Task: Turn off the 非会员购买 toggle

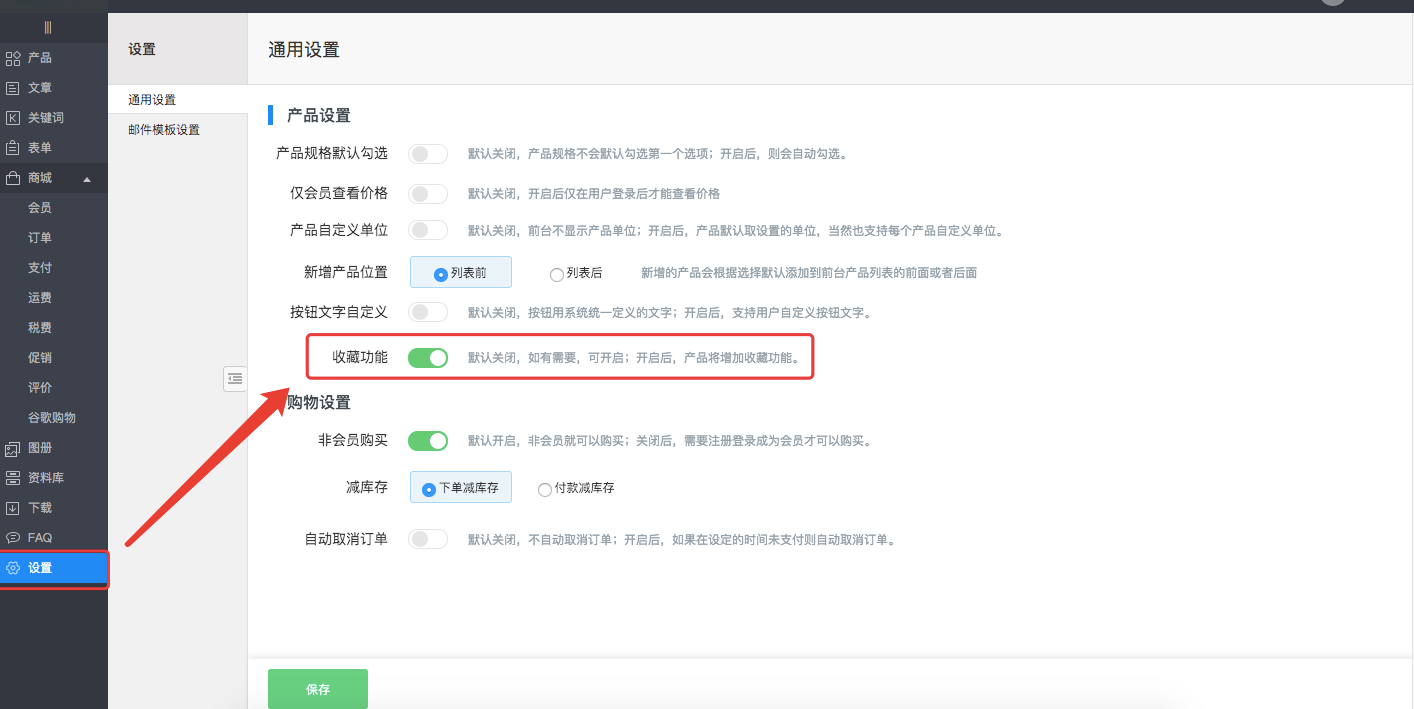Action: pos(428,440)
